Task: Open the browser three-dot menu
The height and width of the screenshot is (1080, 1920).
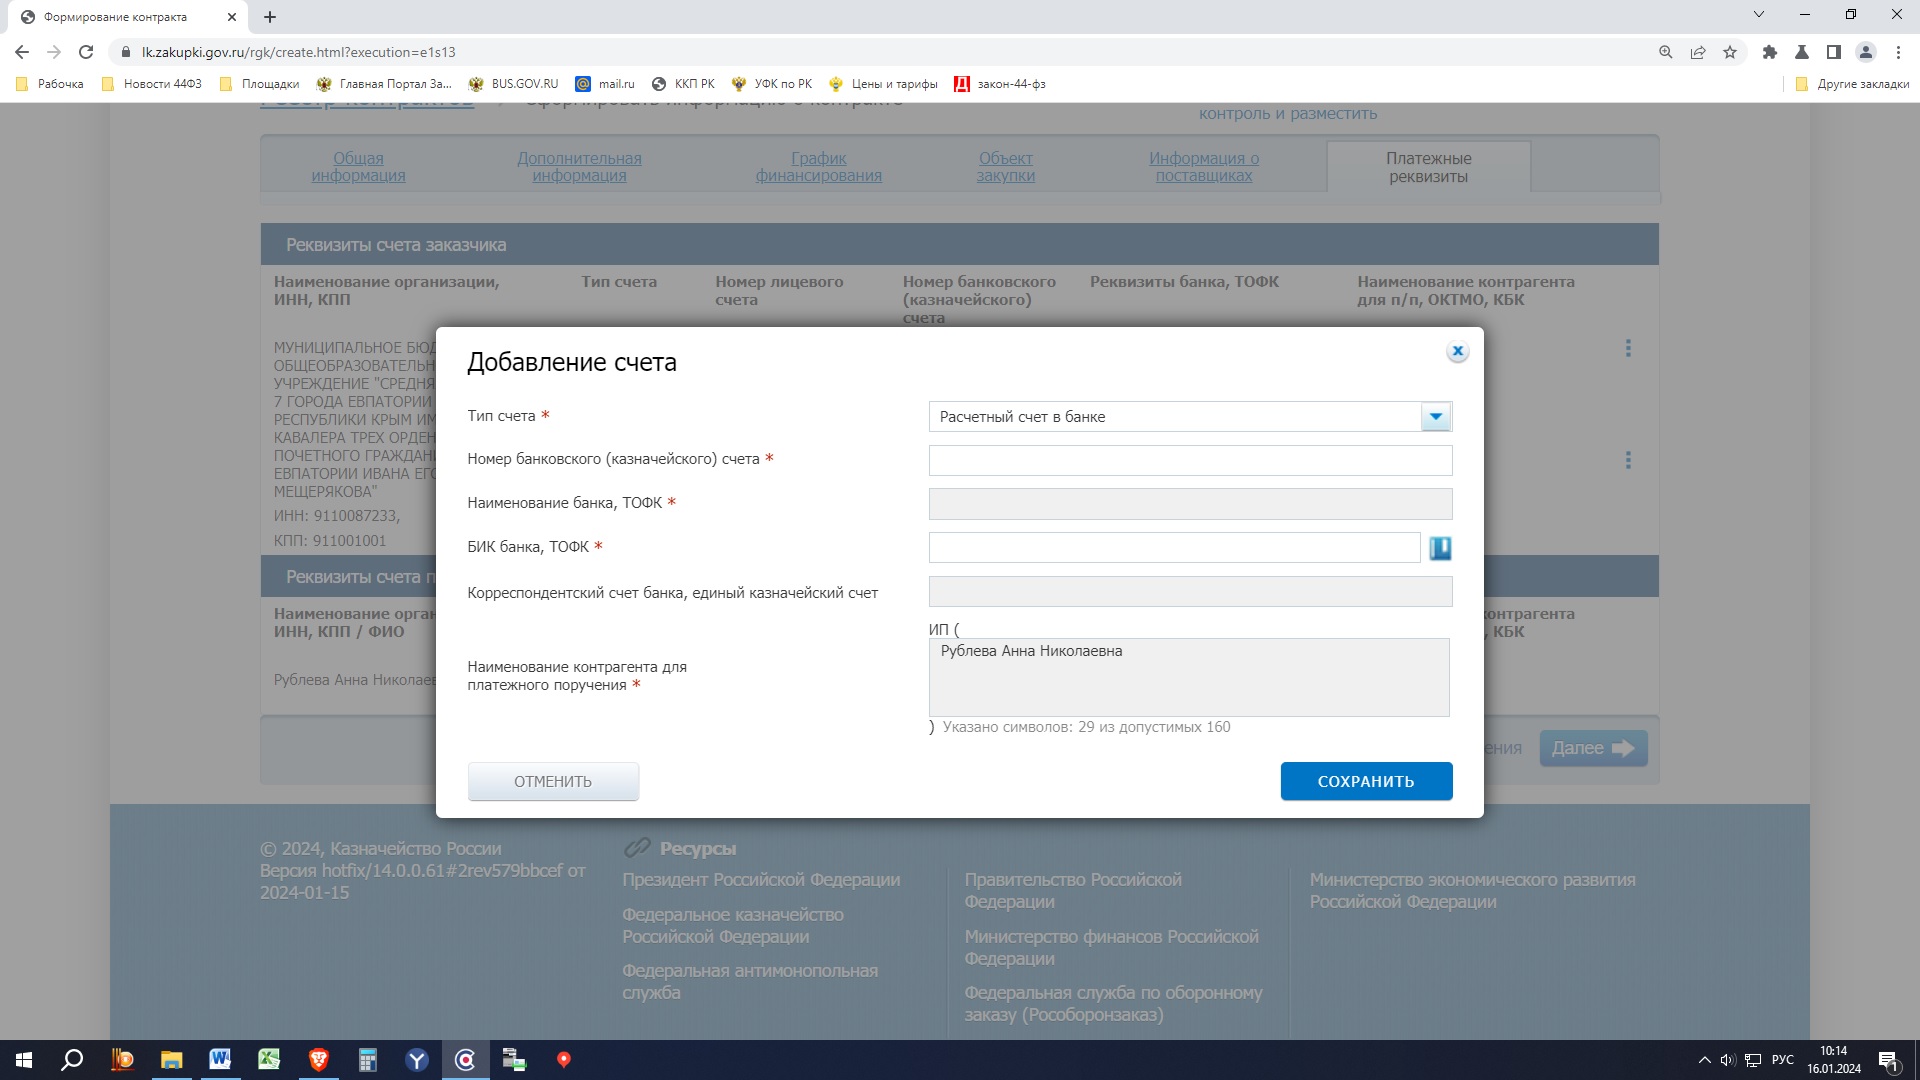Action: [x=1898, y=52]
